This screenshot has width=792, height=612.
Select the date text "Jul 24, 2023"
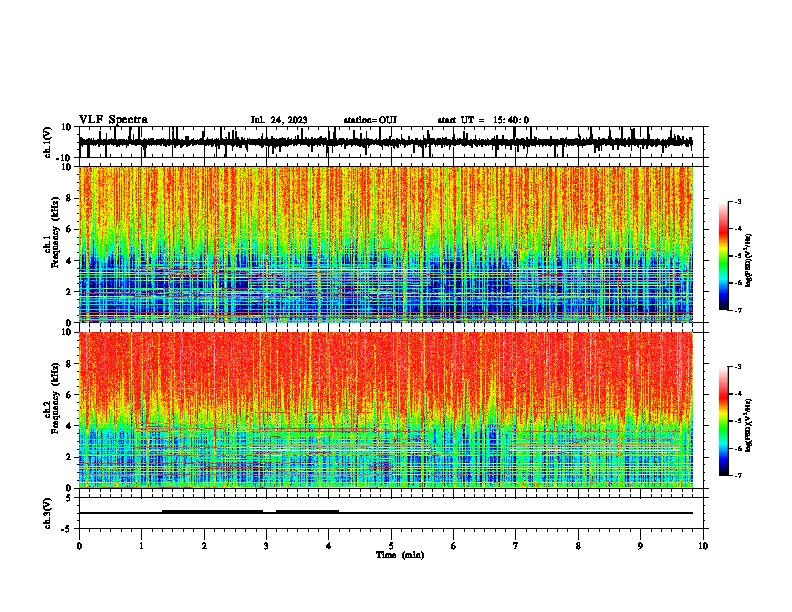pyautogui.click(x=279, y=120)
